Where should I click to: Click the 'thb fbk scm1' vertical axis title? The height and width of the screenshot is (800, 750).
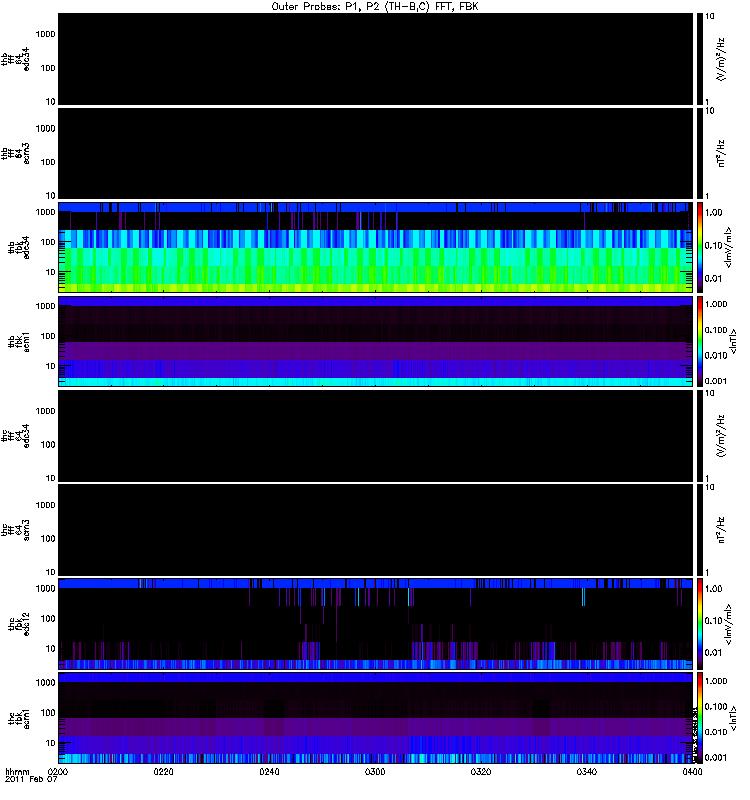tap(19, 341)
